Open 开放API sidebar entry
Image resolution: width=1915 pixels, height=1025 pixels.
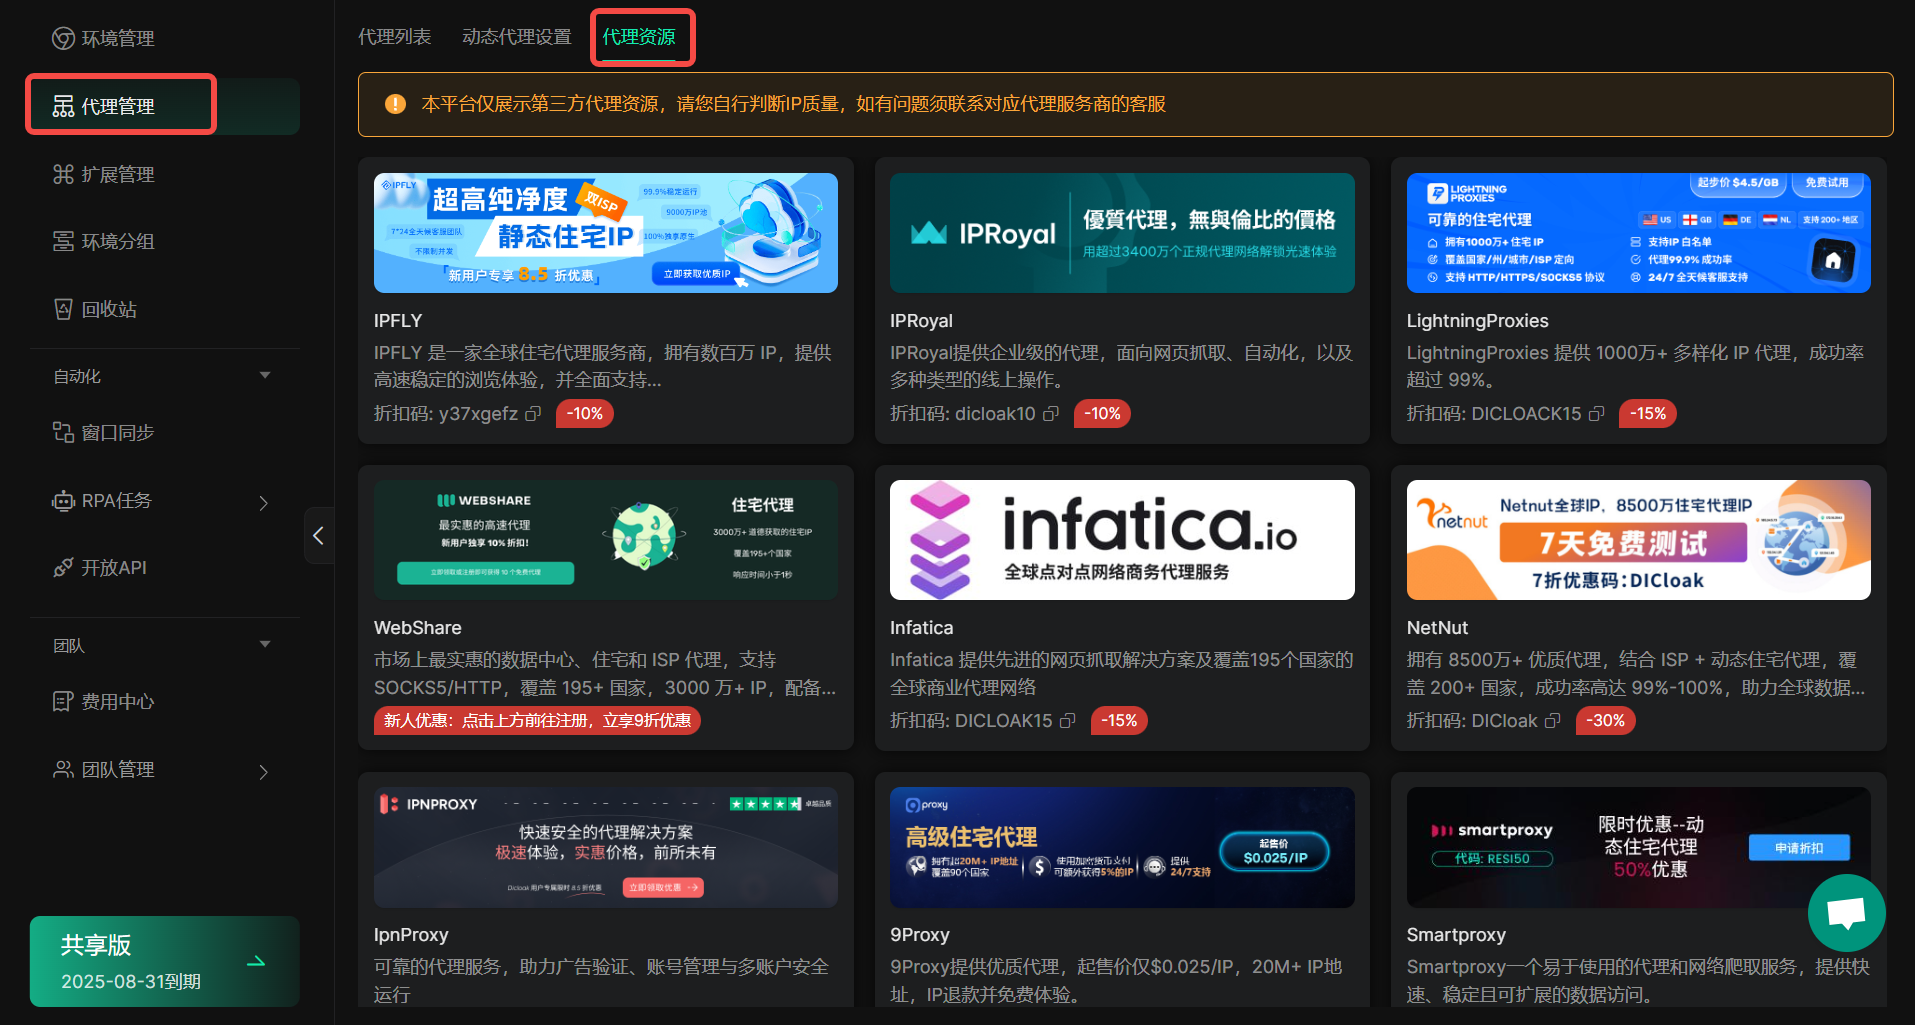165,568
